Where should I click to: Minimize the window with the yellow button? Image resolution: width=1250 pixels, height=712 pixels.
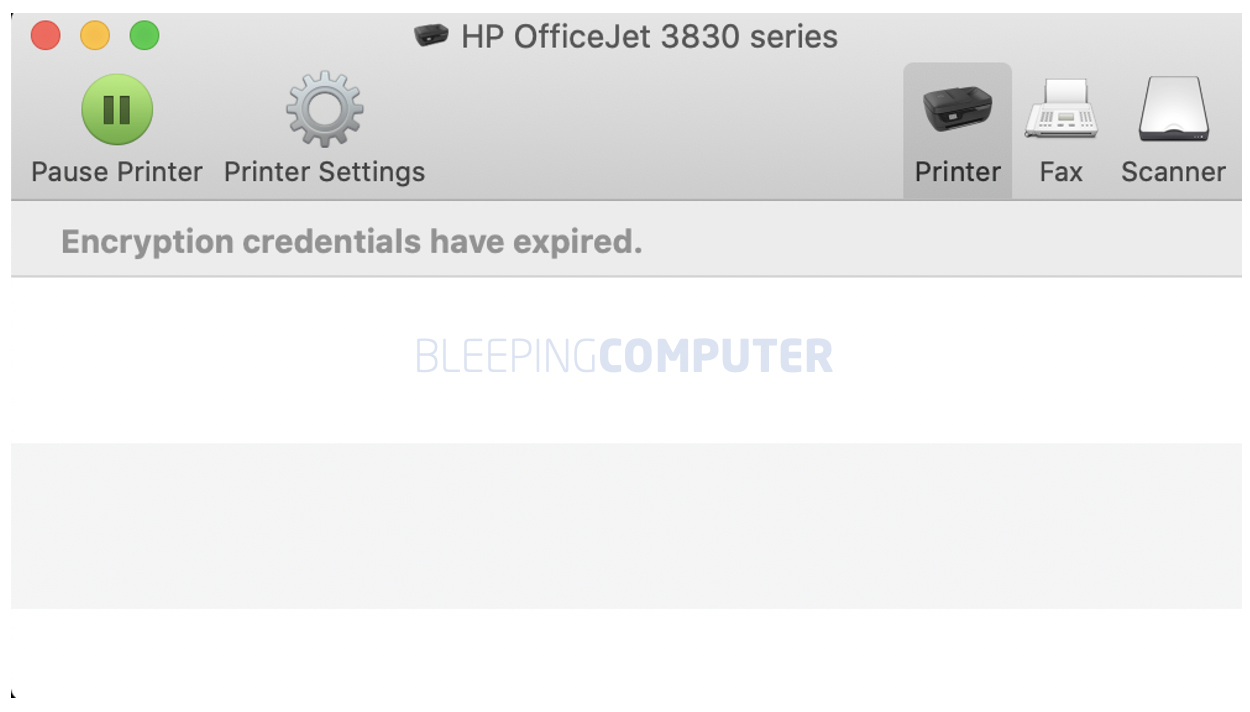tap(95, 36)
